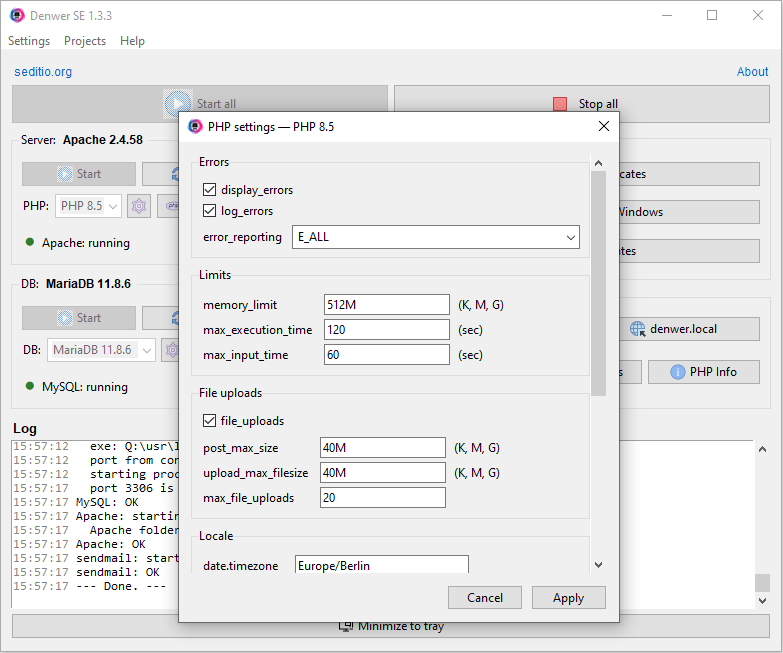Click the PHP Info button
Viewport: 783px width, 653px height.
704,372
